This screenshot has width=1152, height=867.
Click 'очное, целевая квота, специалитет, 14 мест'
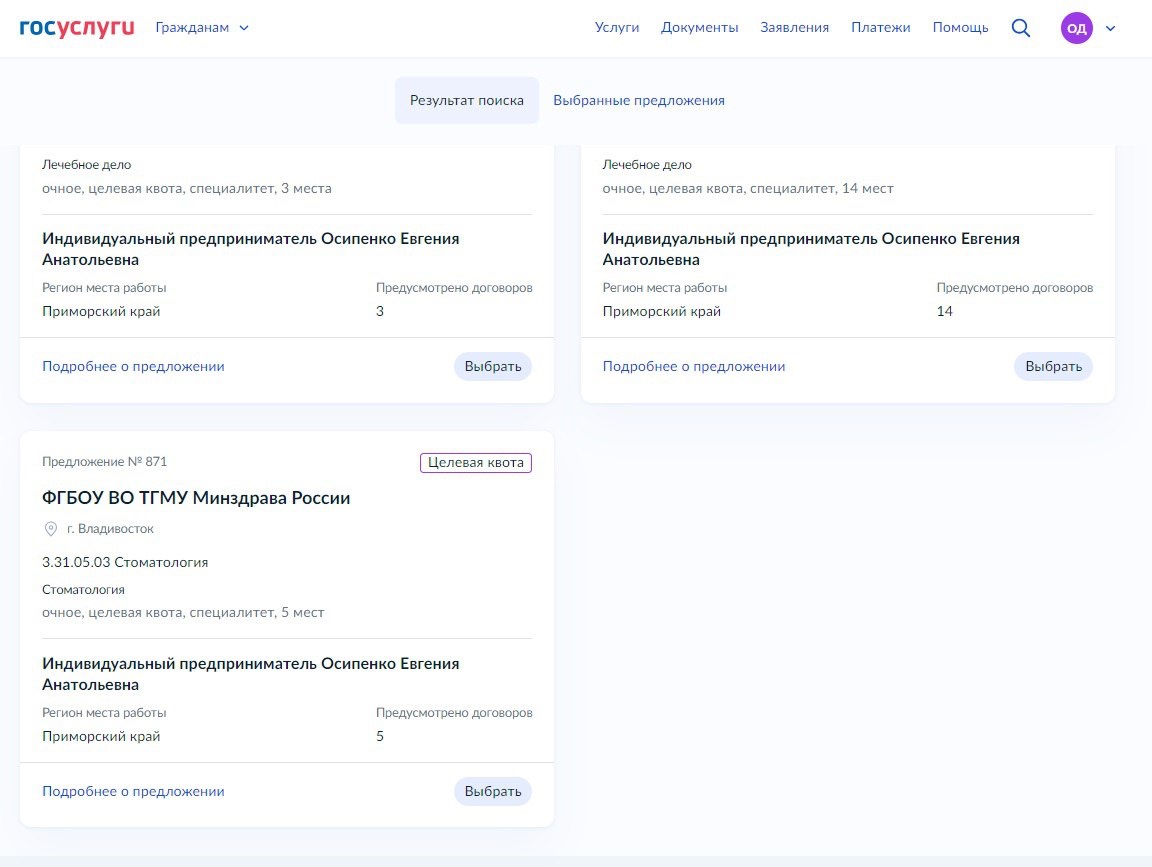click(x=748, y=188)
